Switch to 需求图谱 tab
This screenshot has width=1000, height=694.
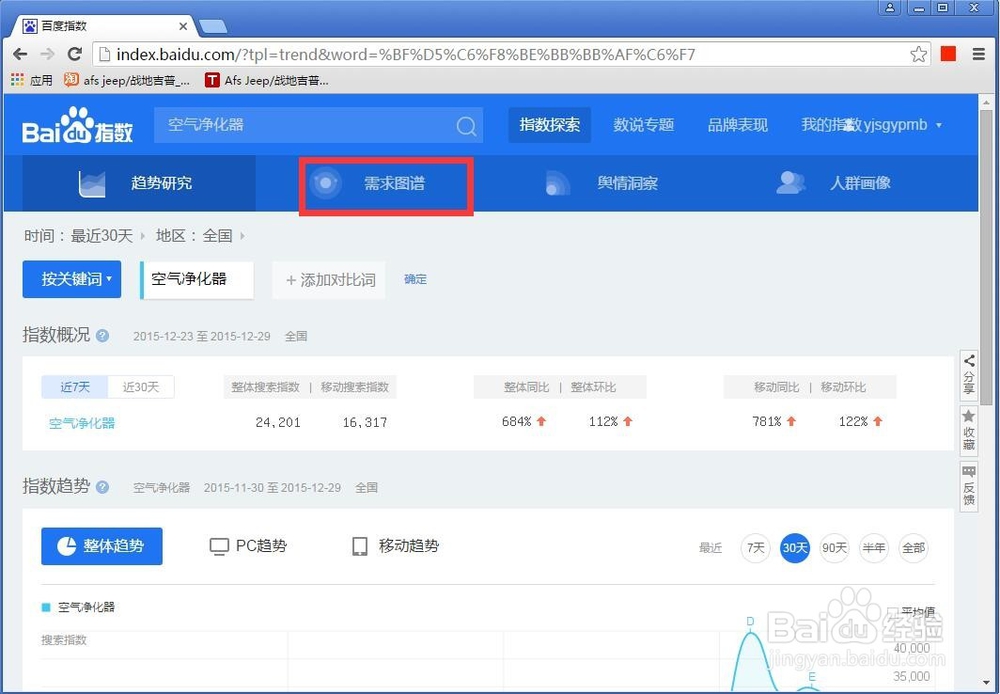point(386,186)
